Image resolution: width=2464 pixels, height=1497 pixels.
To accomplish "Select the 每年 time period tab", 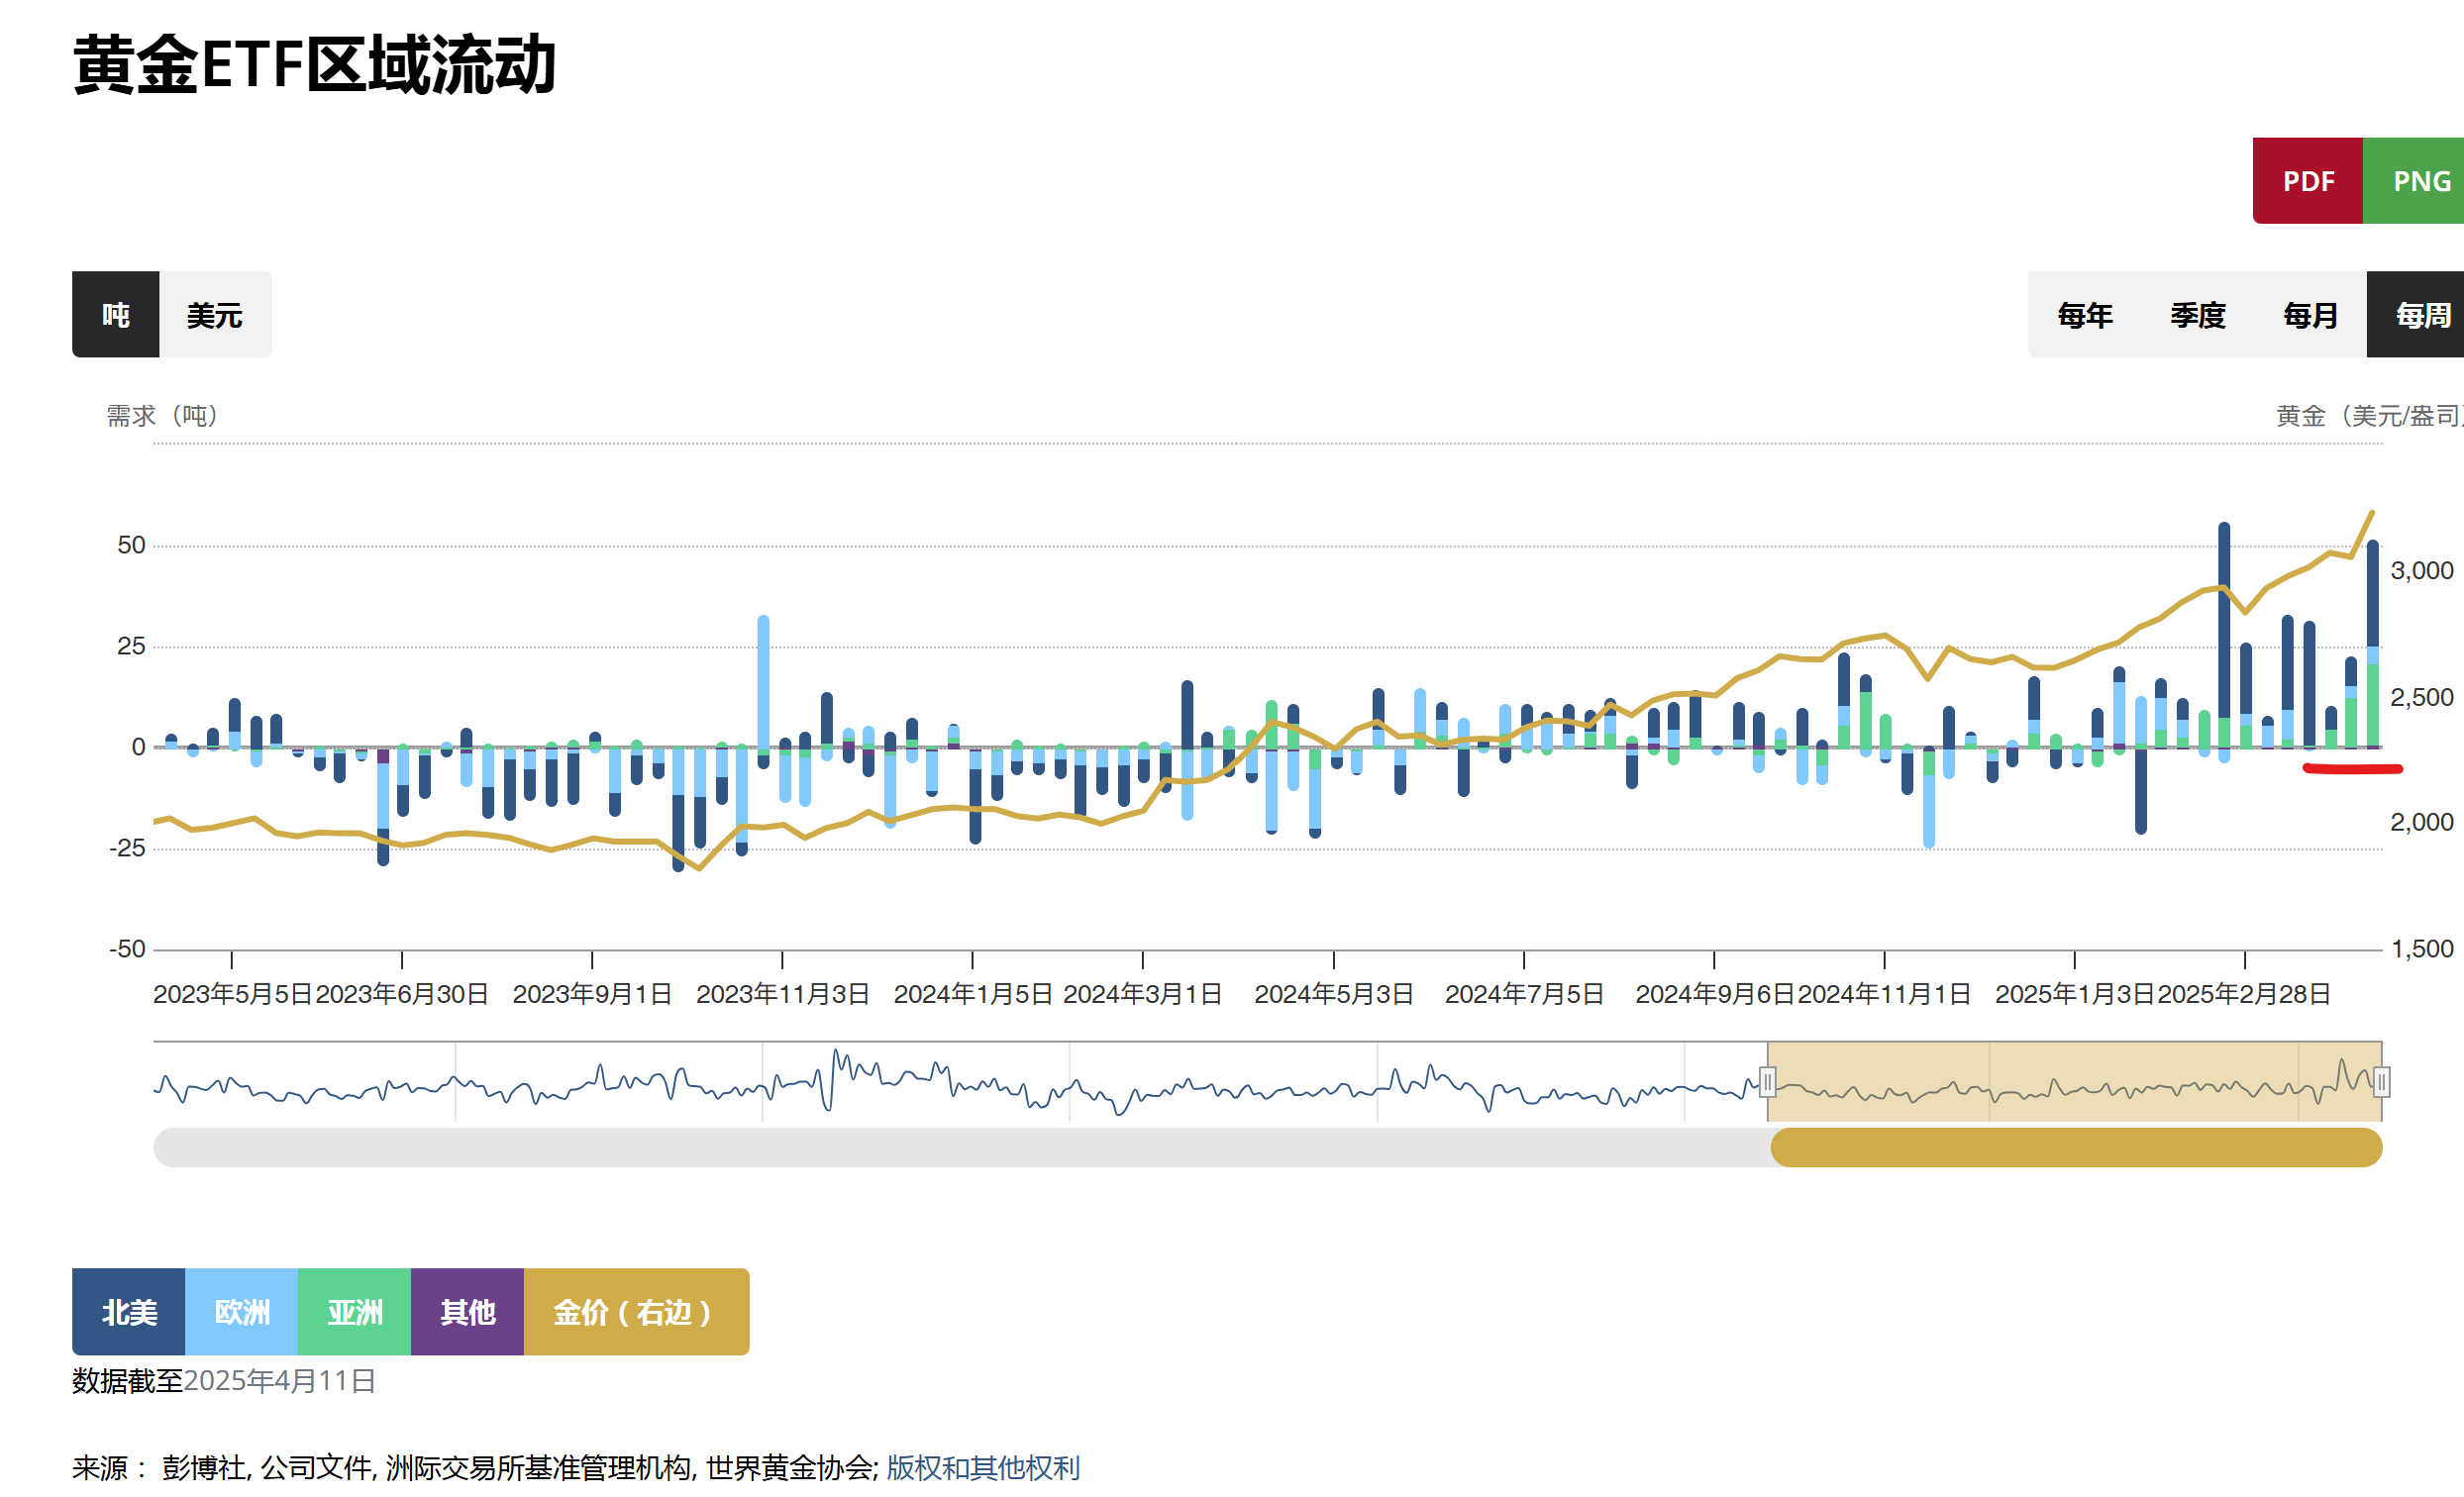I will pos(2084,315).
